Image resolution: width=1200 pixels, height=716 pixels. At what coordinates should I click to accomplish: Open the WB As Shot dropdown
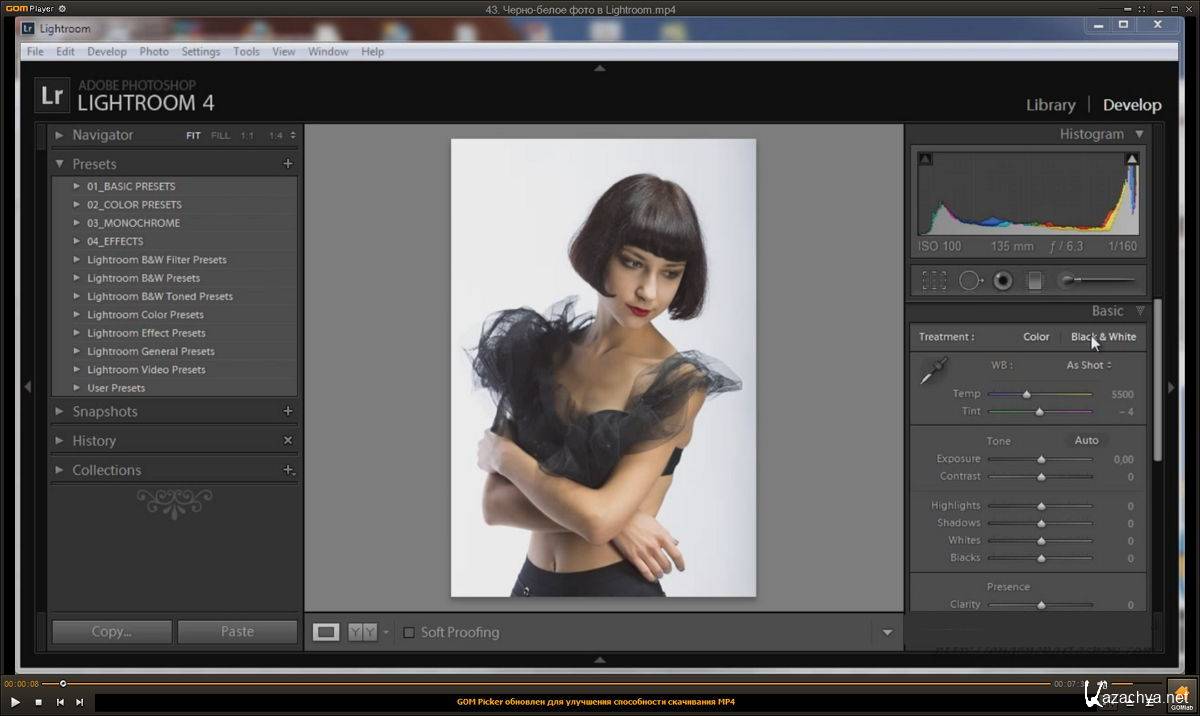pyautogui.click(x=1088, y=365)
